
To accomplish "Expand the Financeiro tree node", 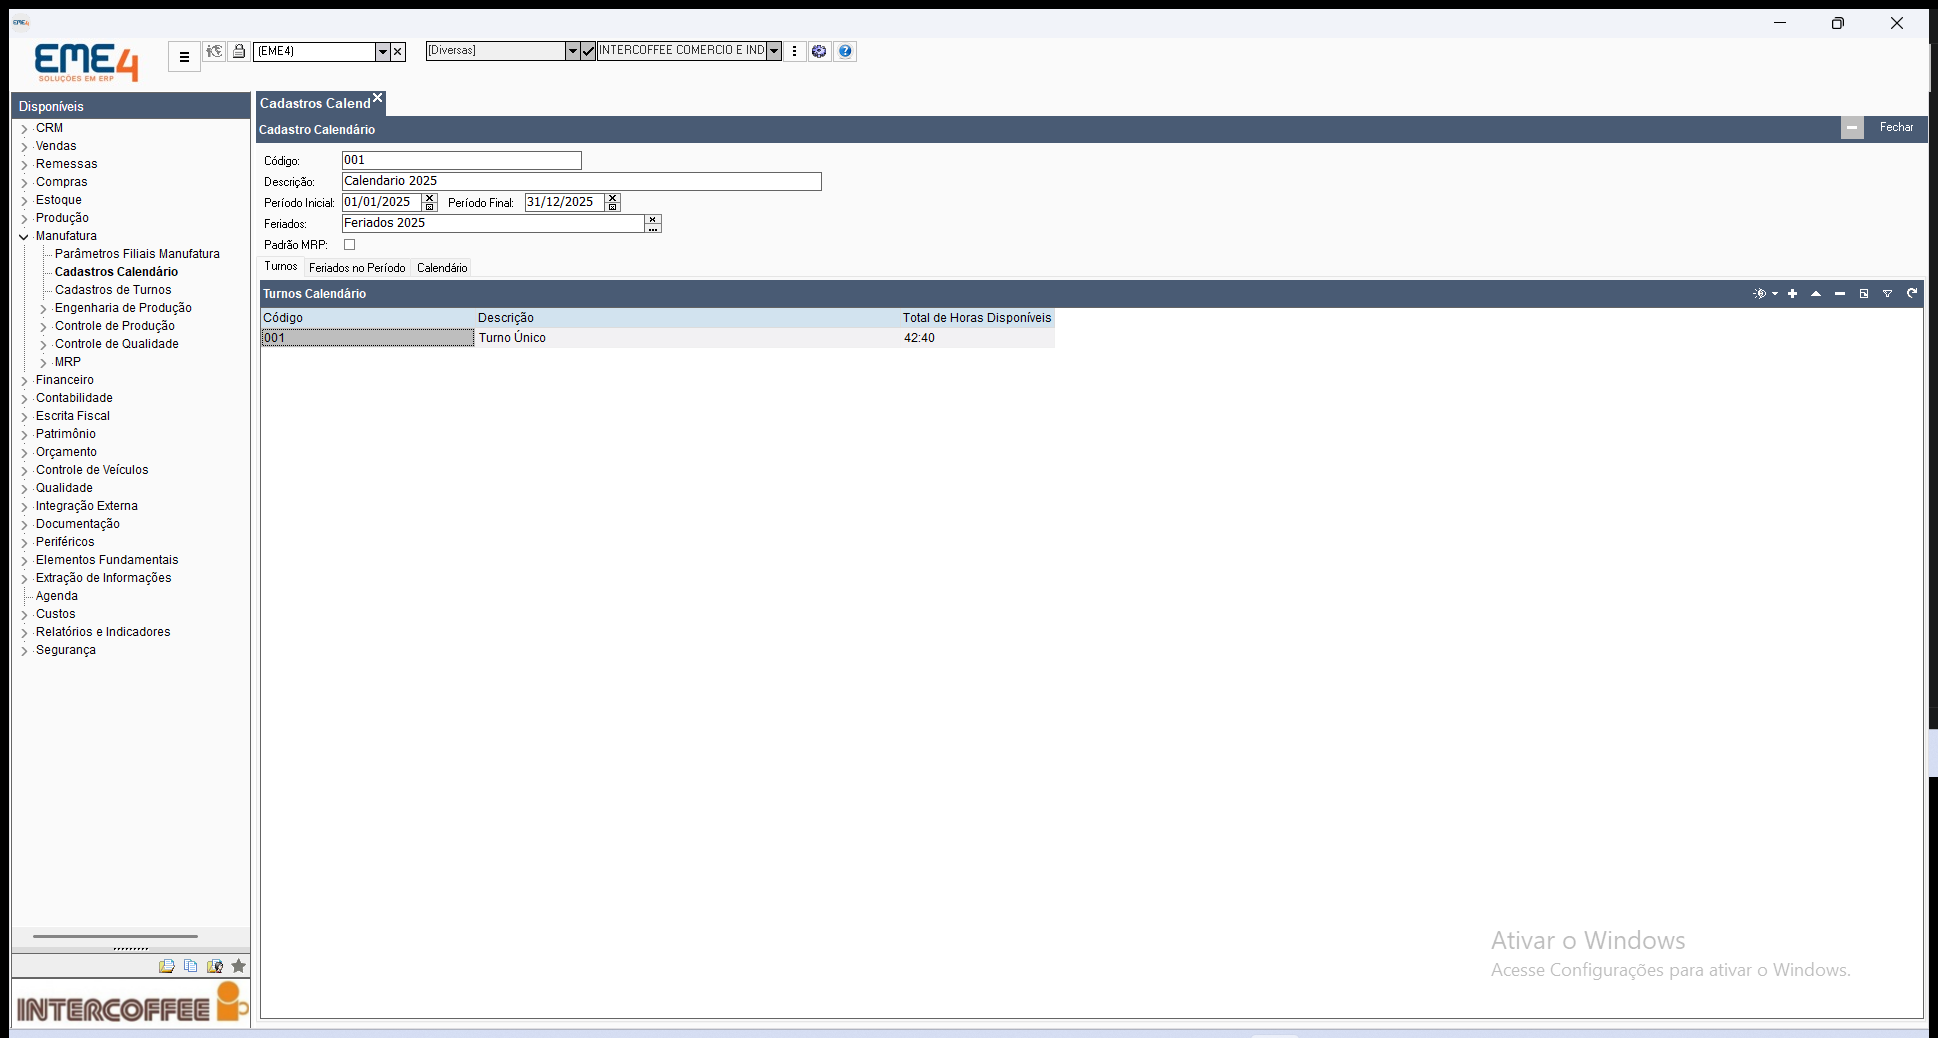I will (x=24, y=381).
